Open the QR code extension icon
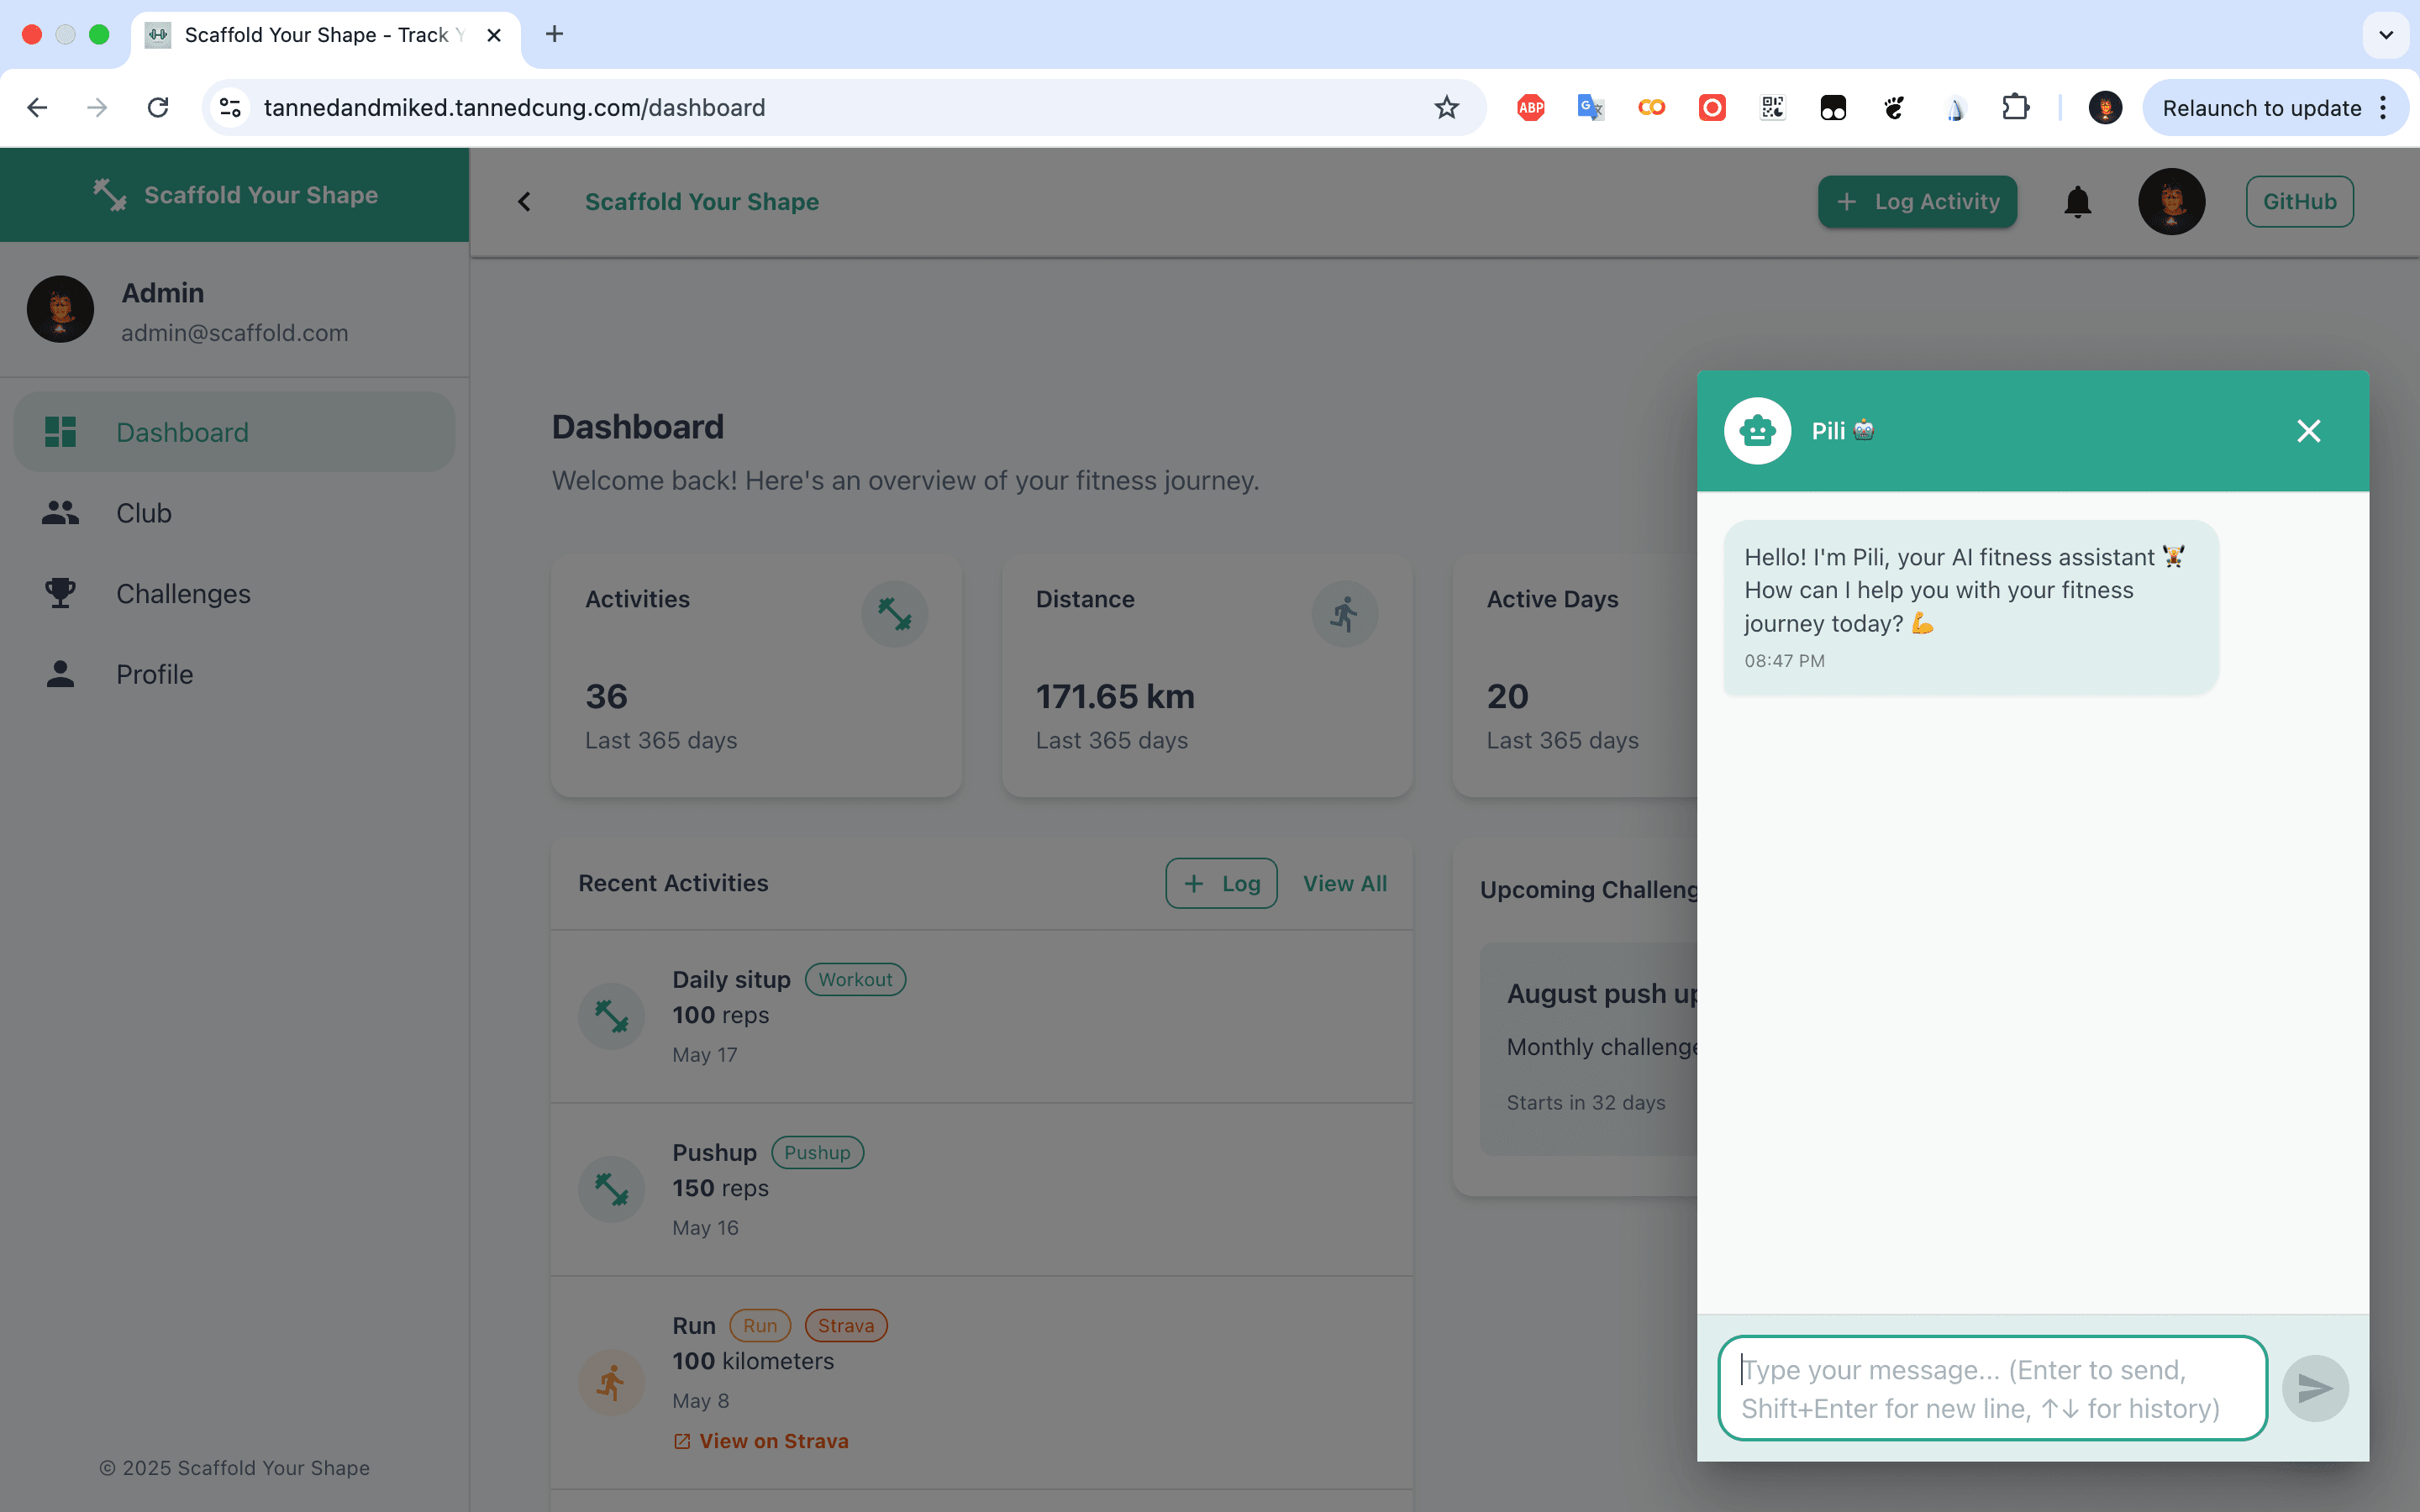Image resolution: width=2420 pixels, height=1512 pixels. [x=1772, y=107]
